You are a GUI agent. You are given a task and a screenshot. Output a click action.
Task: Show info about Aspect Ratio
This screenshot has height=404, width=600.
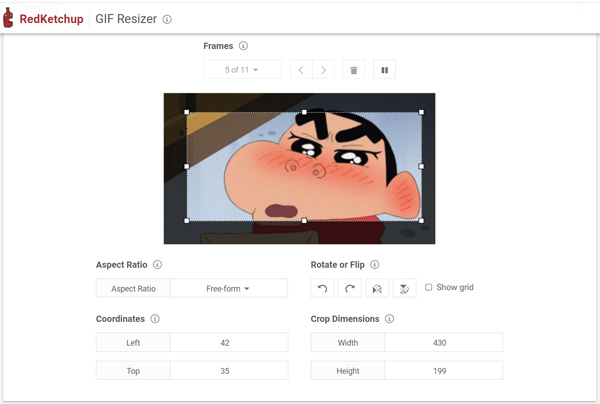[157, 265]
